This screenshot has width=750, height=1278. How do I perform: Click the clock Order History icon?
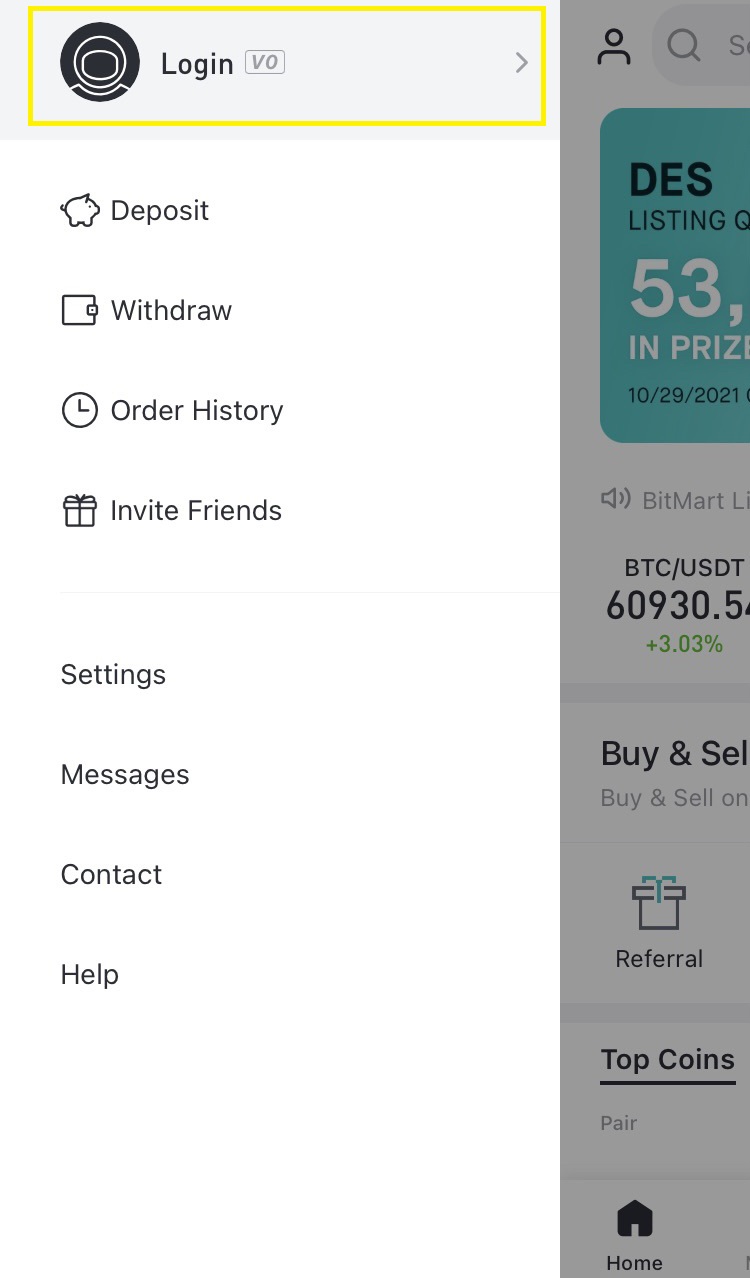[80, 410]
